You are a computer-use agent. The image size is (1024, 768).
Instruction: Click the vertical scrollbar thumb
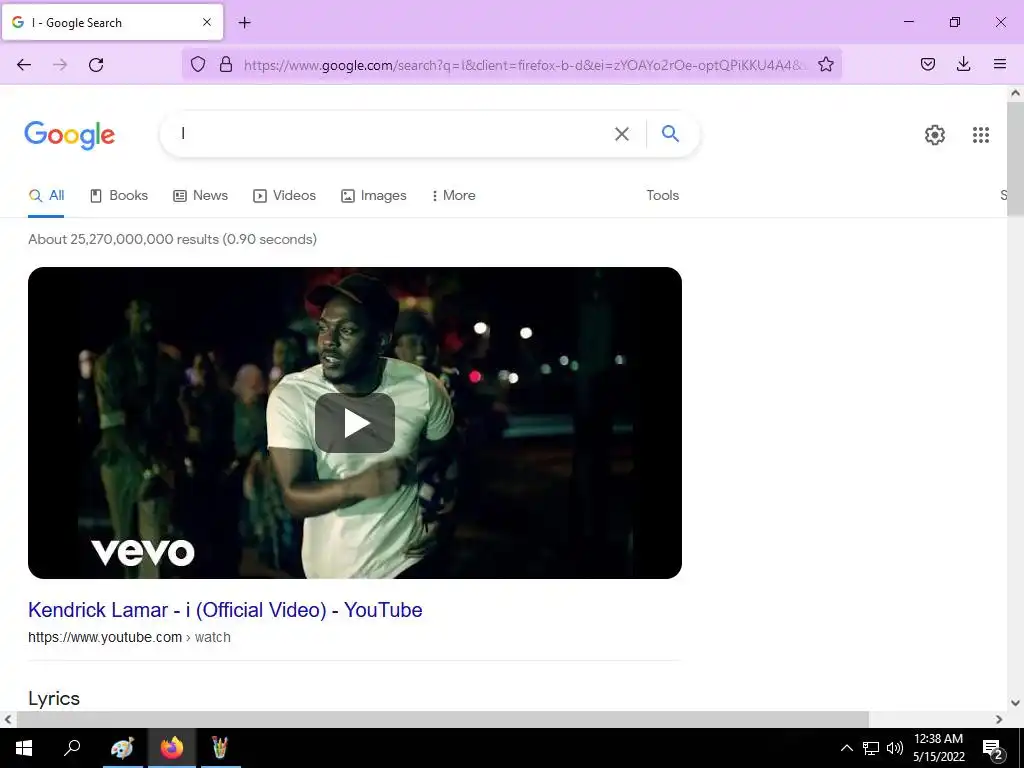pyautogui.click(x=1015, y=159)
